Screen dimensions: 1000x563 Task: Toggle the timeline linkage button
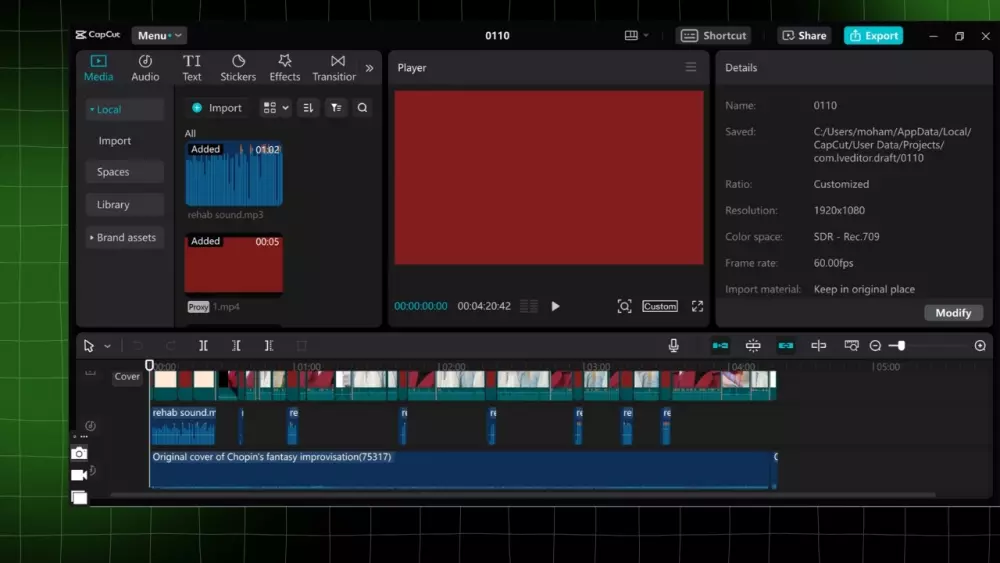point(786,345)
